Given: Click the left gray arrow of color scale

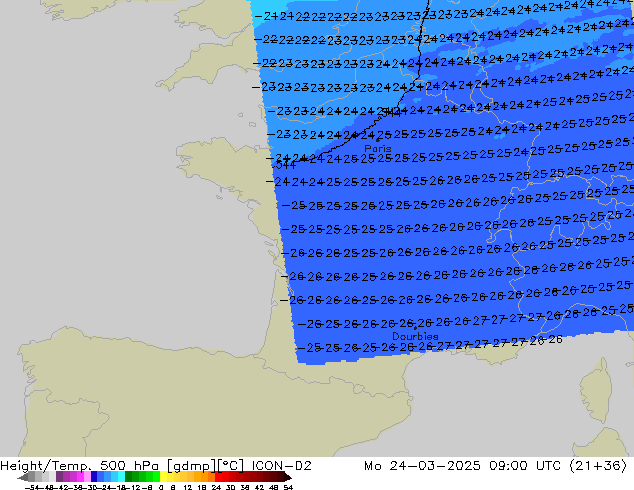Looking at the screenshot, I should pyautogui.click(x=23, y=477).
